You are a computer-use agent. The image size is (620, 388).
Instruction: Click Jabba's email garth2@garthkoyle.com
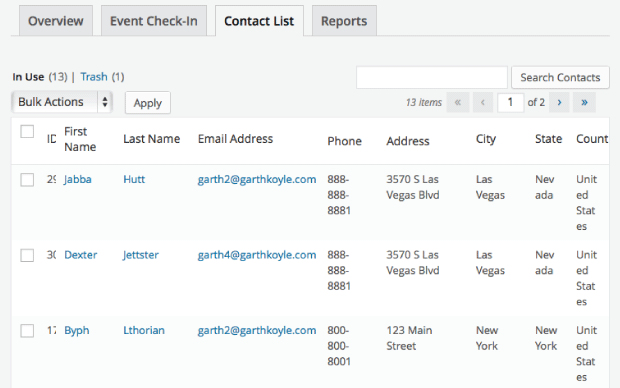[x=257, y=180]
